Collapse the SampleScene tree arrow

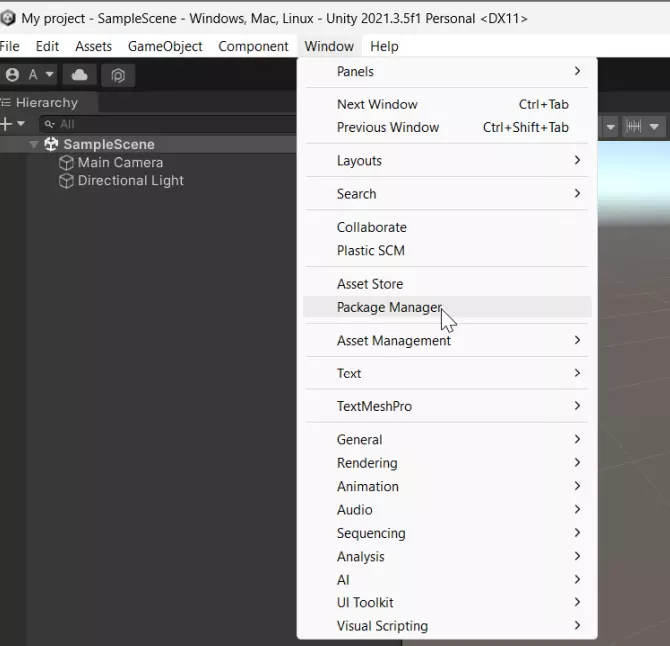pyautogui.click(x=34, y=144)
